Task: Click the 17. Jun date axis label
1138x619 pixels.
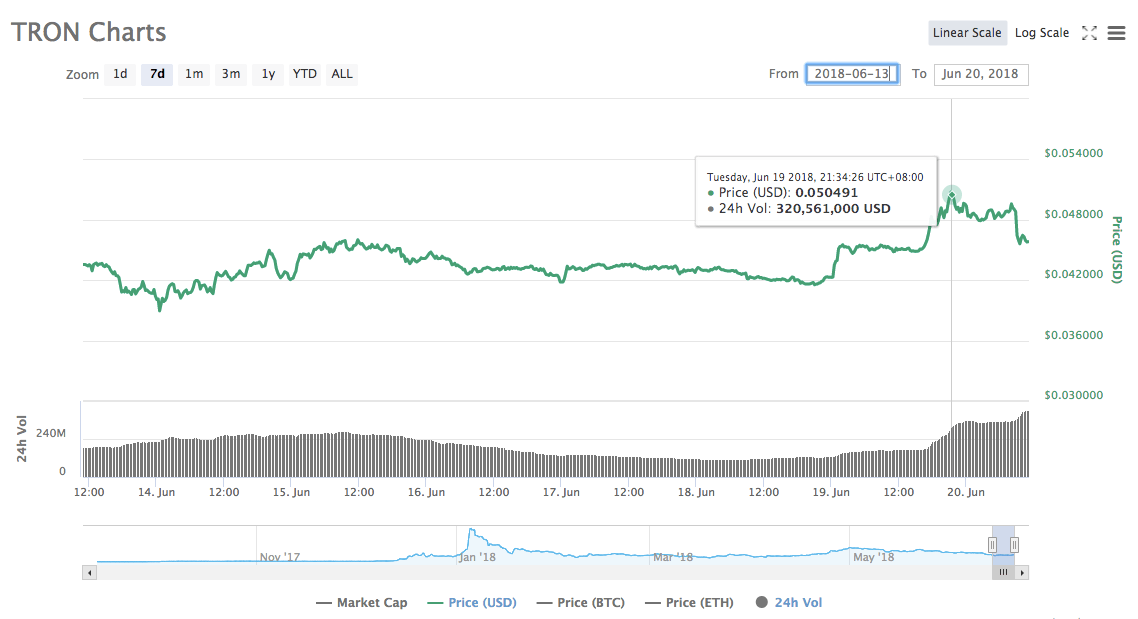Action: 561,492
